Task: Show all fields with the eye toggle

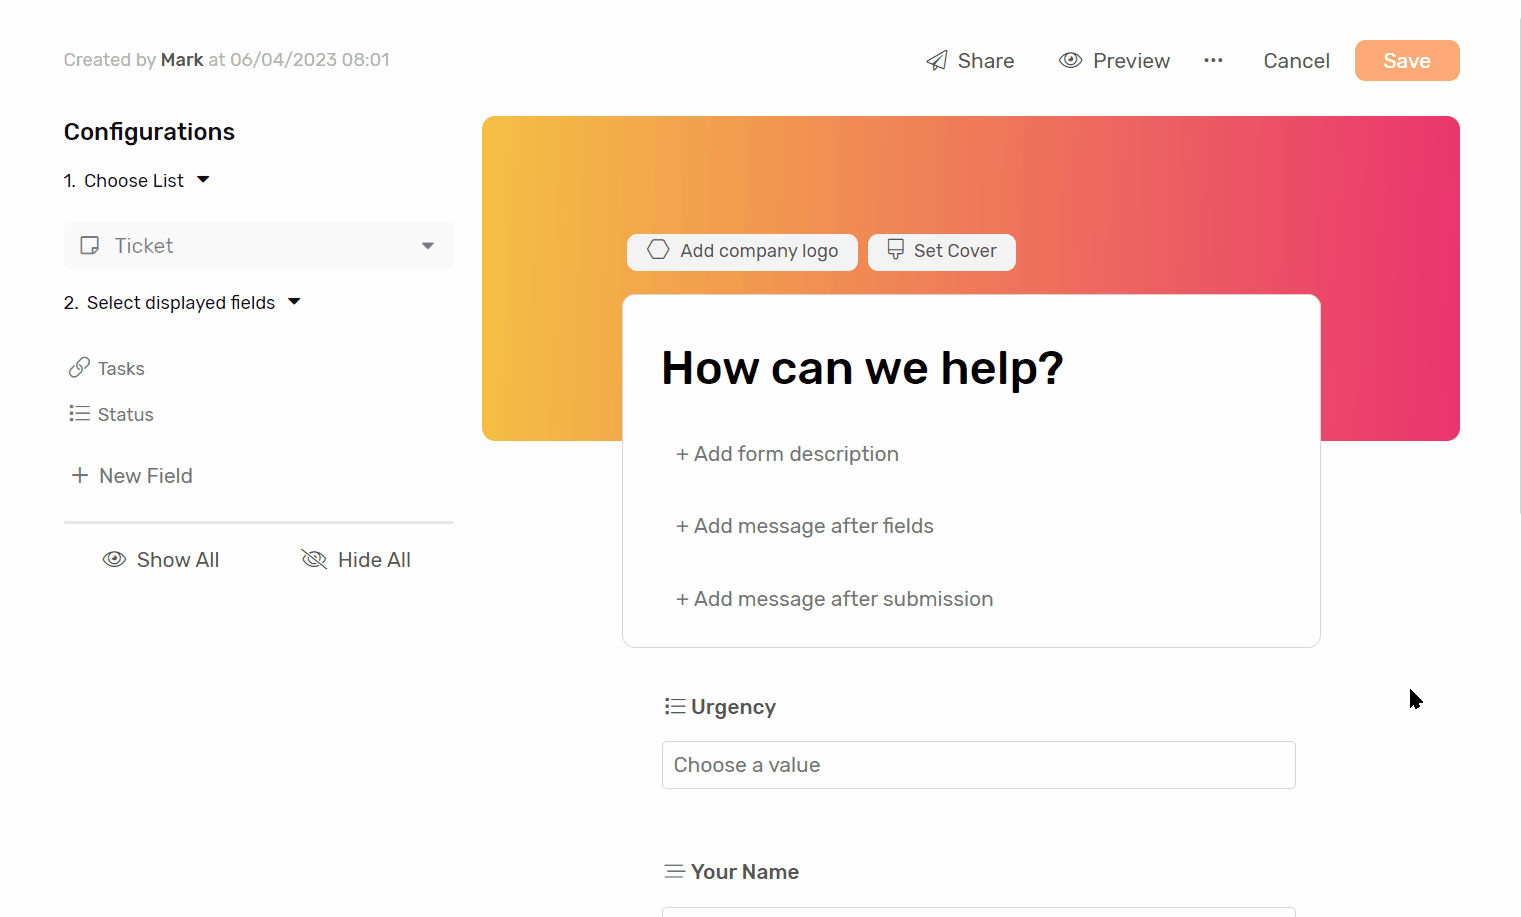Action: click(x=161, y=559)
